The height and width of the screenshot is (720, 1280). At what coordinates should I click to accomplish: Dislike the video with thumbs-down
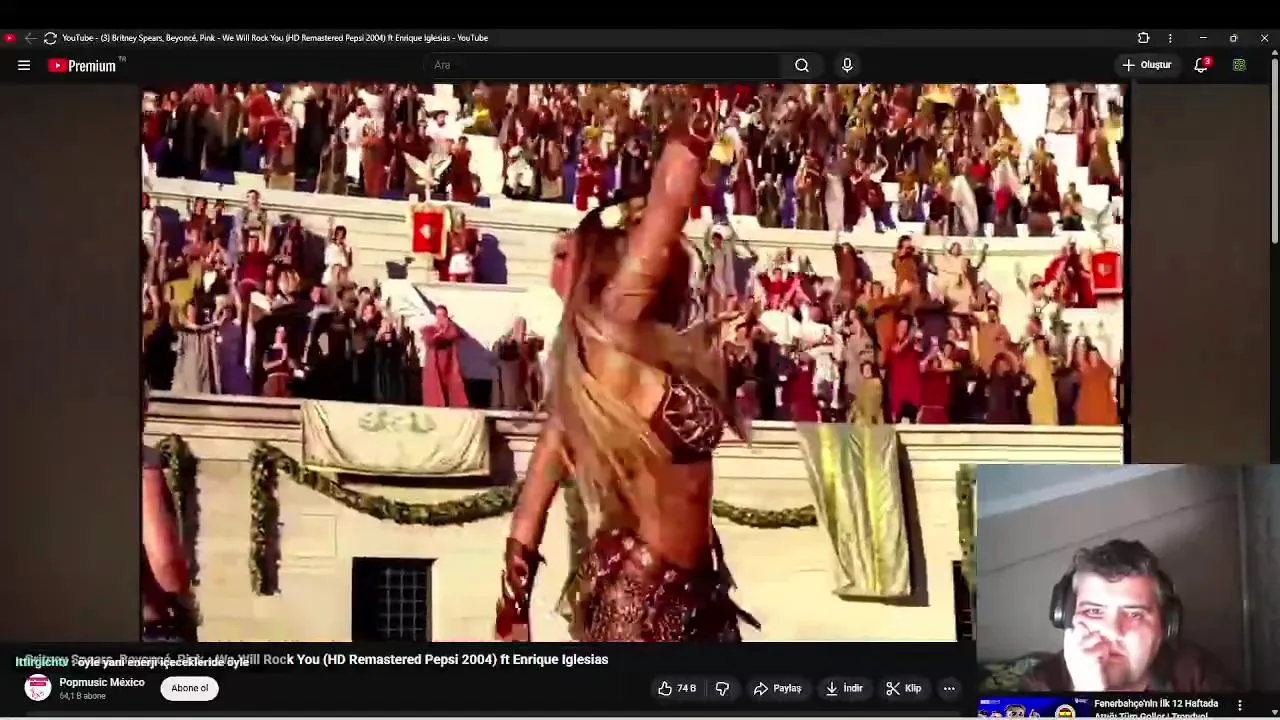pyautogui.click(x=722, y=688)
